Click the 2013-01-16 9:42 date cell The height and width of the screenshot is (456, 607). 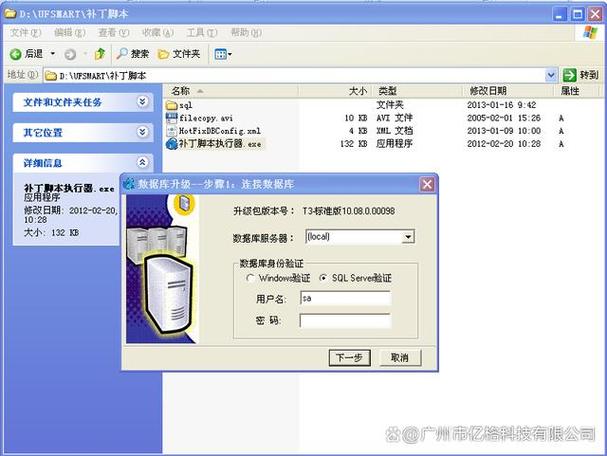(x=501, y=105)
